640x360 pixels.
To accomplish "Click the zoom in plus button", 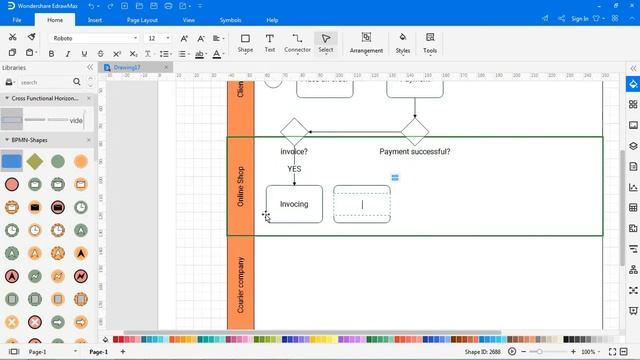I will 573,351.
